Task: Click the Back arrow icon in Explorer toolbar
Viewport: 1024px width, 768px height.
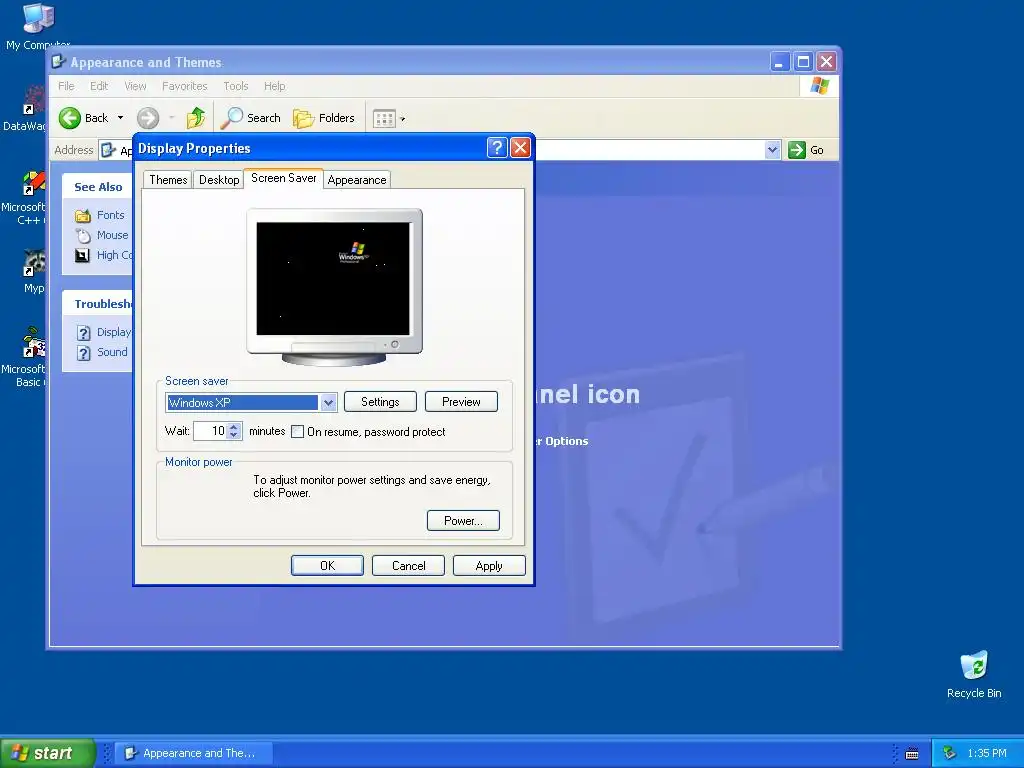Action: click(69, 118)
